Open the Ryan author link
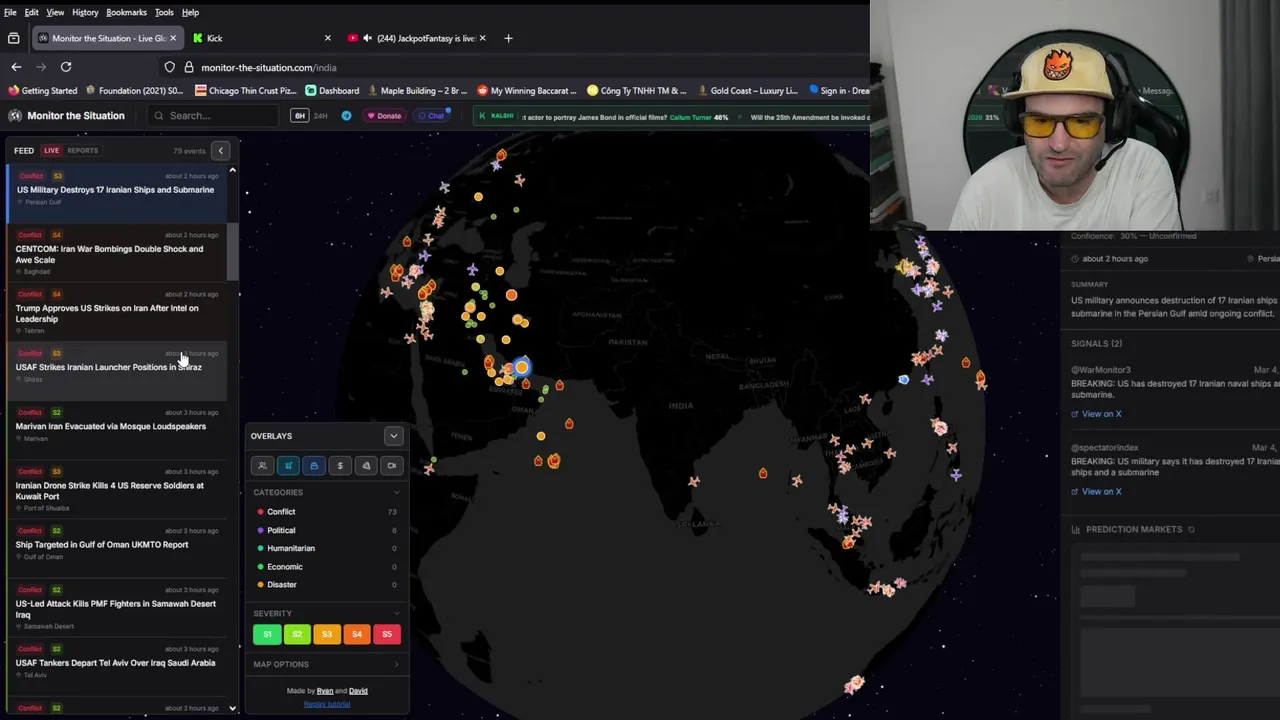Screen dimensions: 1280x720 pyautogui.click(x=325, y=691)
